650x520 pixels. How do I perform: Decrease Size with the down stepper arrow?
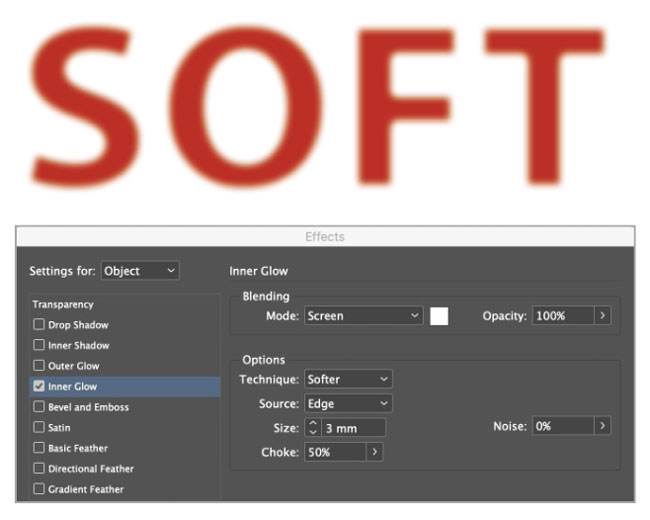[313, 432]
